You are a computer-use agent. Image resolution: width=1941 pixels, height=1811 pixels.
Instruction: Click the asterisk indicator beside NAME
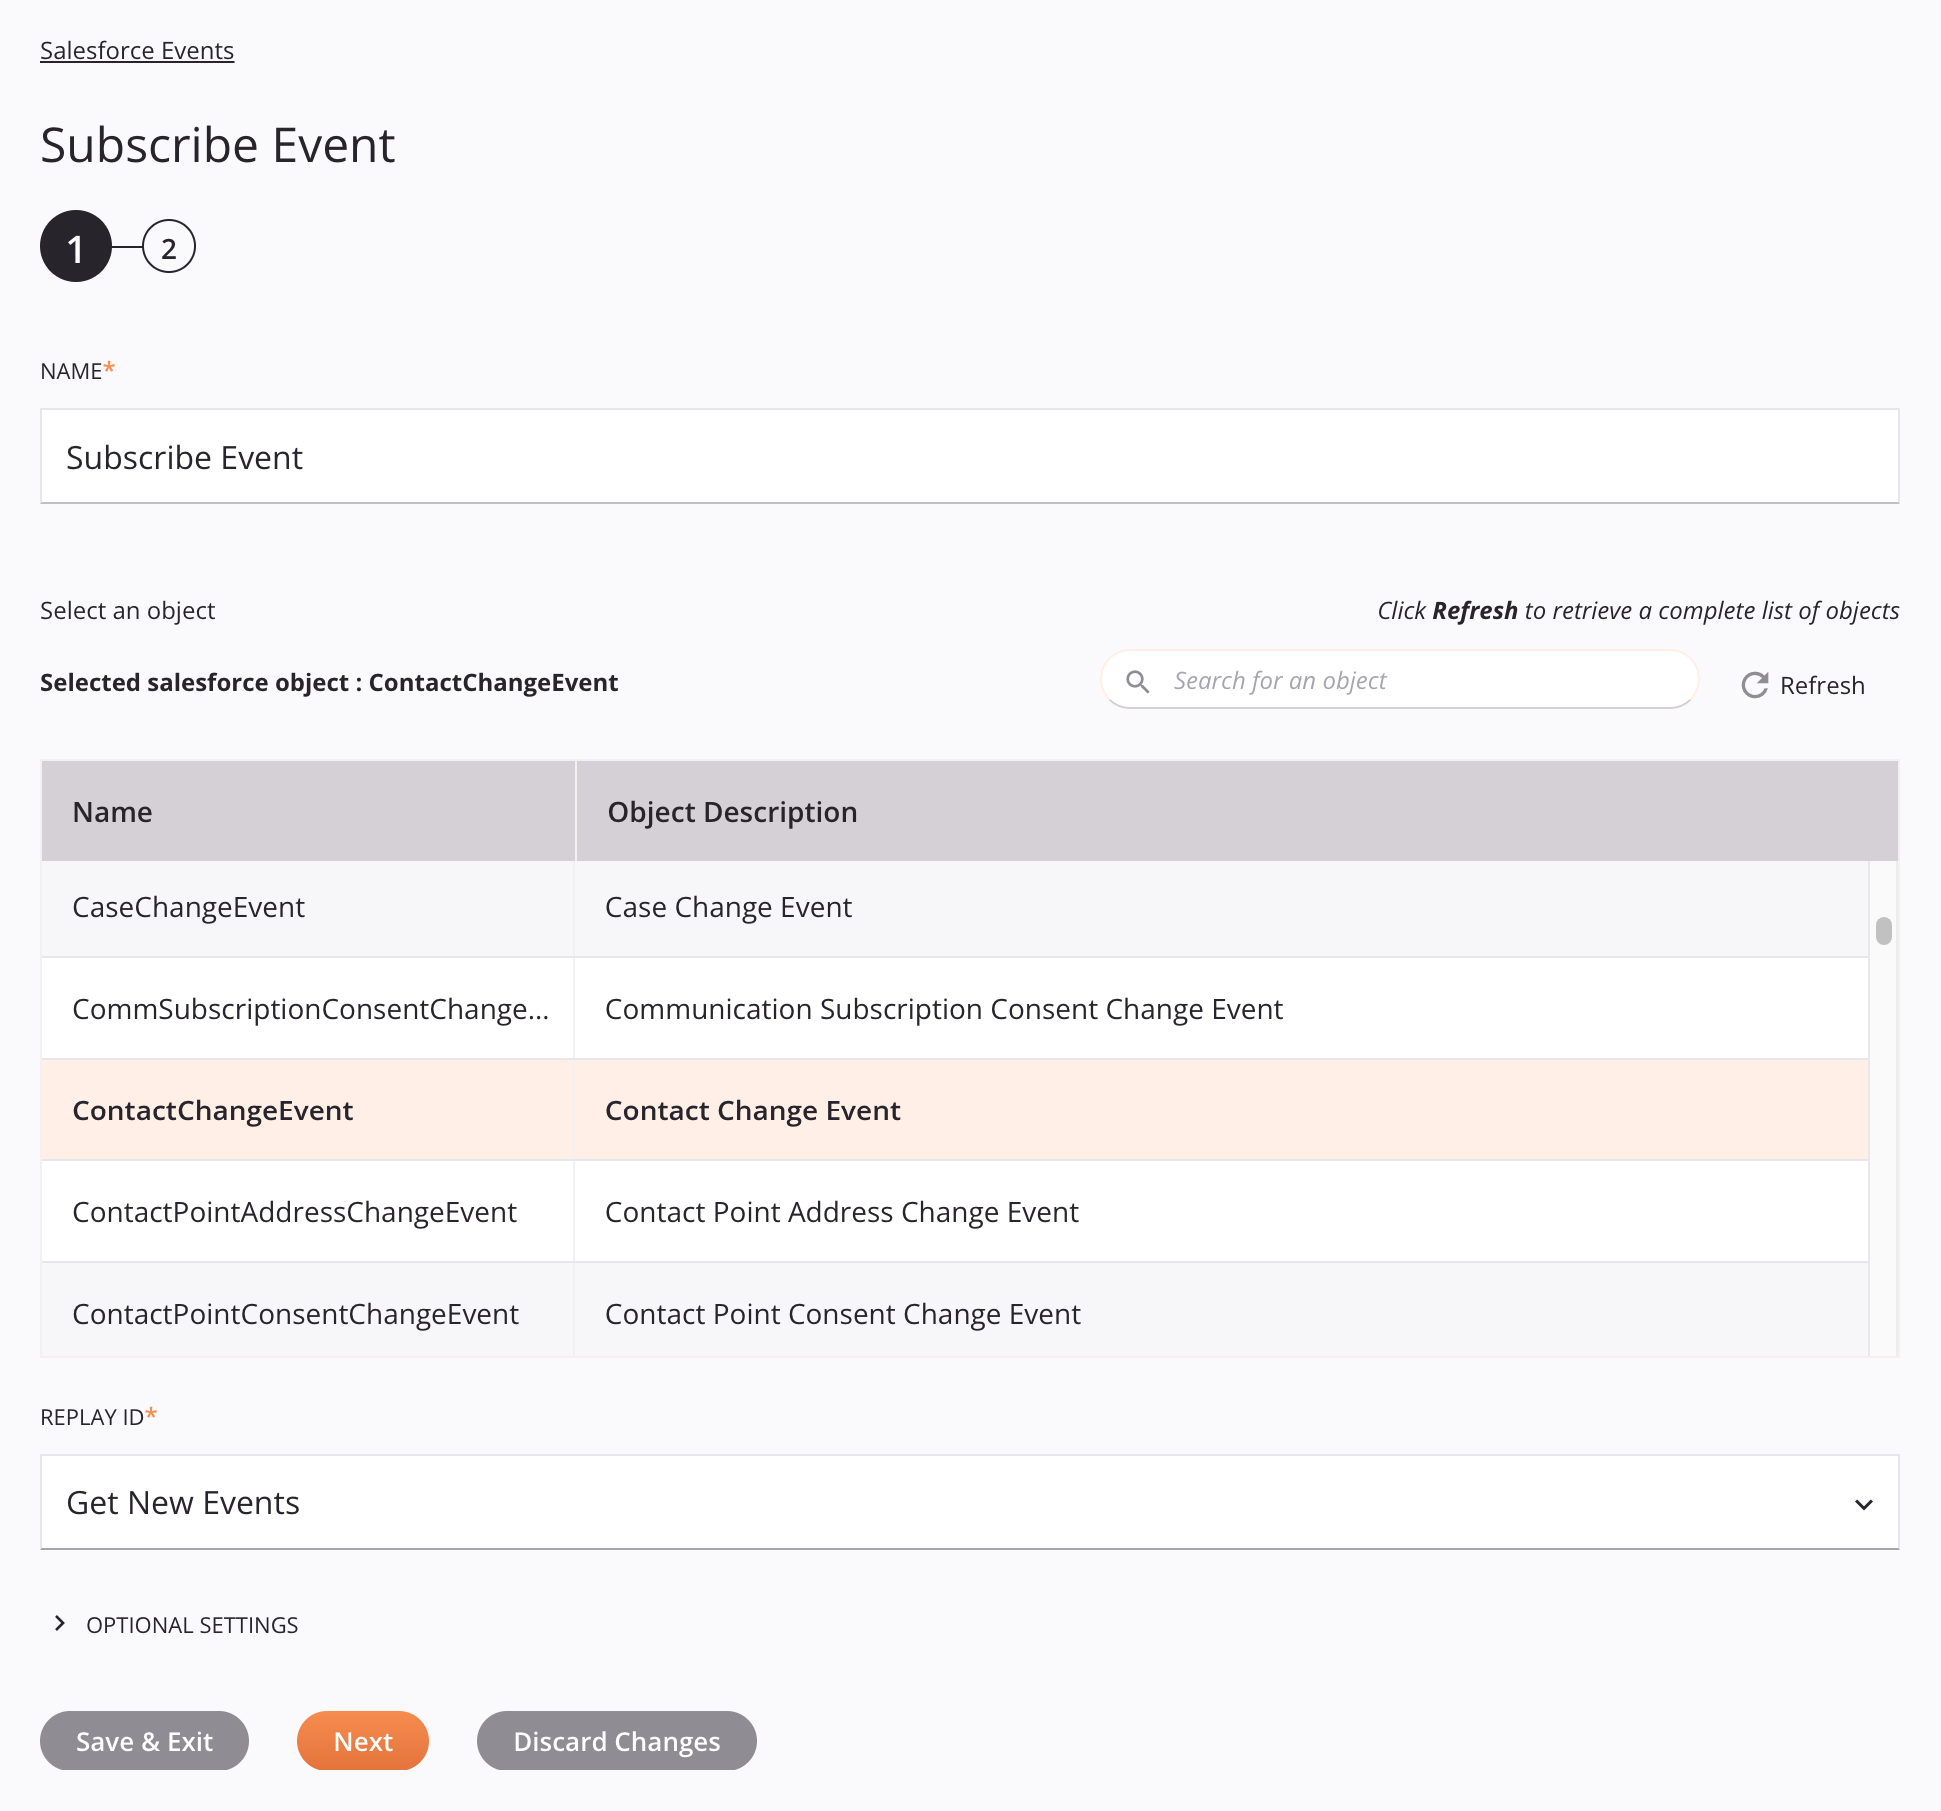(x=108, y=368)
